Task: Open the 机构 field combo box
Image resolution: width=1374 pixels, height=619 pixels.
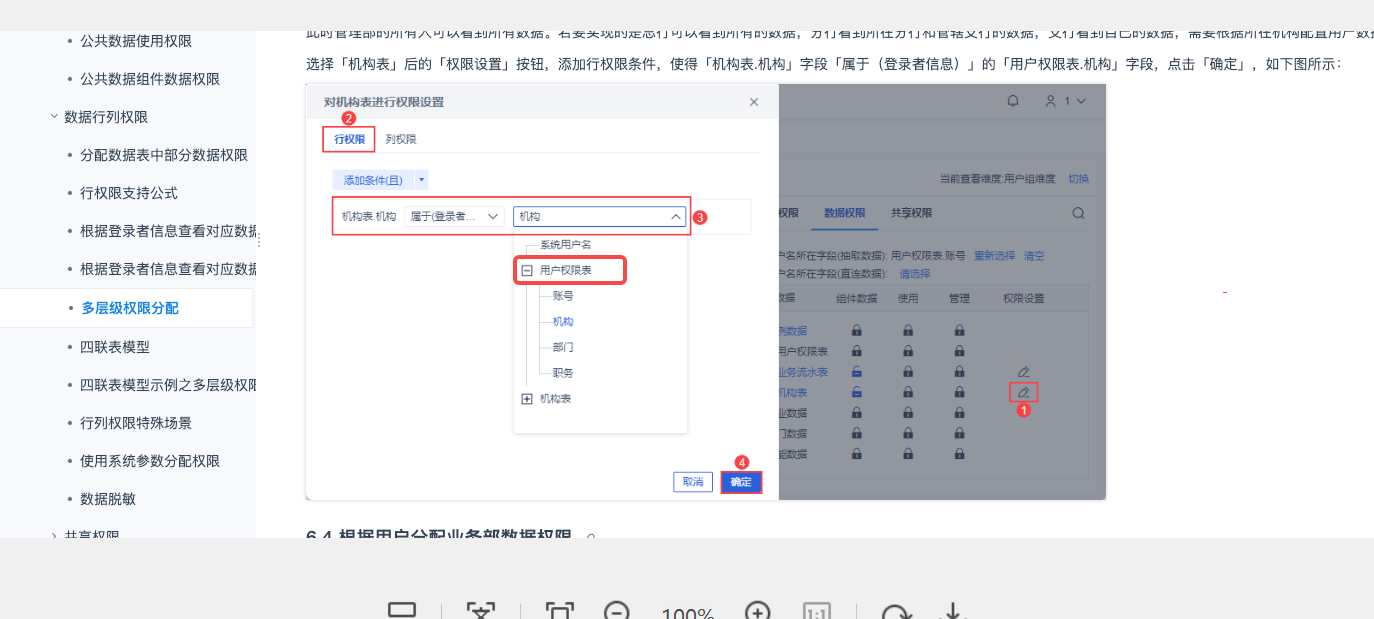Action: 600,216
